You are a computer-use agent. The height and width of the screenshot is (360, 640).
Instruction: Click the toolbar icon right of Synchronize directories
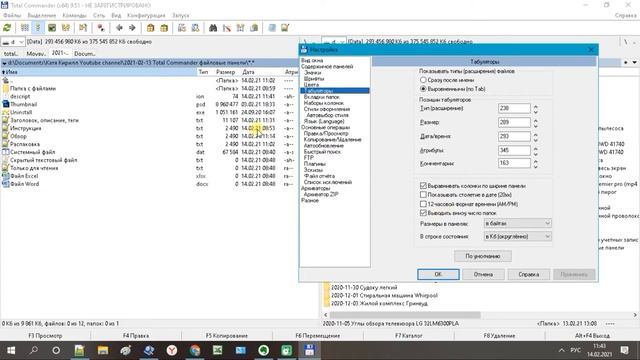[254, 28]
